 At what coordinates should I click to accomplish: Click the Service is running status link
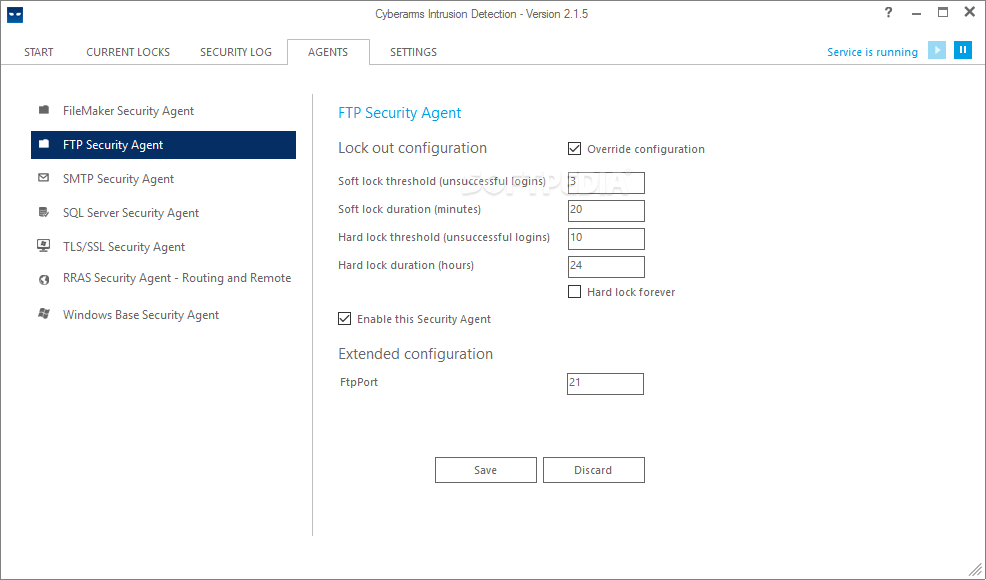coord(872,52)
